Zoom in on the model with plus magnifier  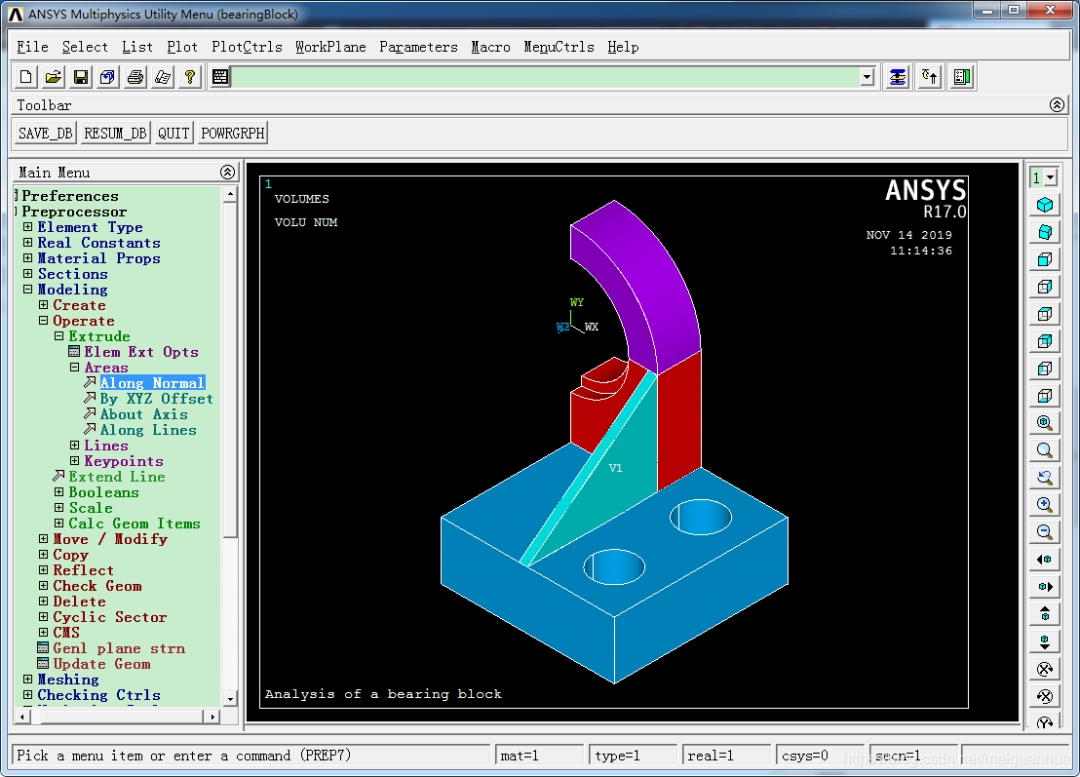point(1044,505)
